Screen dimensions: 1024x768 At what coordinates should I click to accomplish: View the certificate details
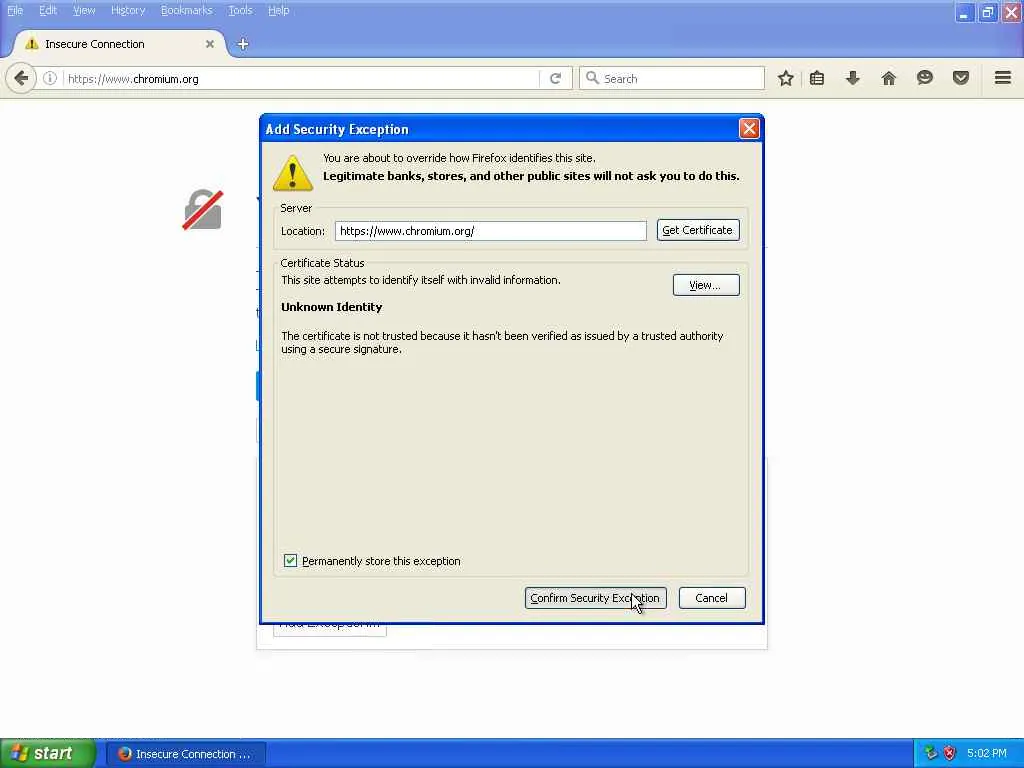706,285
